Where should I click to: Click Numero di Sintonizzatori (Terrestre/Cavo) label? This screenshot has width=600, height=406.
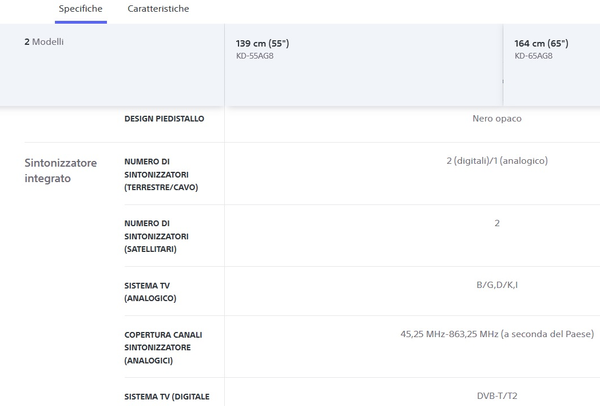pyautogui.click(x=161, y=174)
